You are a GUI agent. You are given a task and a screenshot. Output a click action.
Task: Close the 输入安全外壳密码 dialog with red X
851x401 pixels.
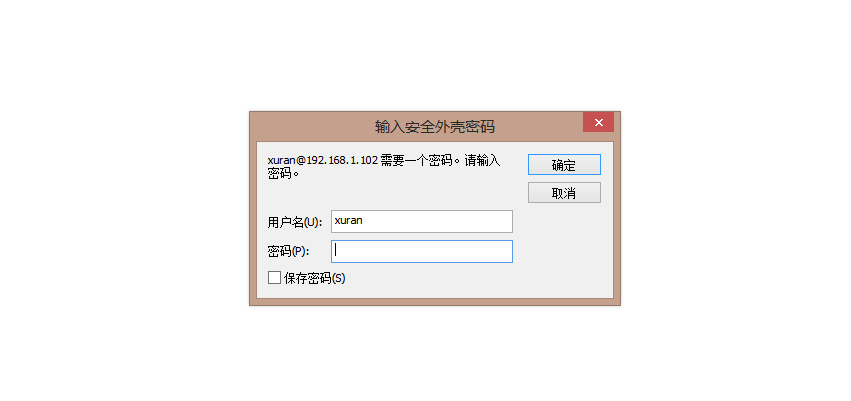pyautogui.click(x=598, y=122)
